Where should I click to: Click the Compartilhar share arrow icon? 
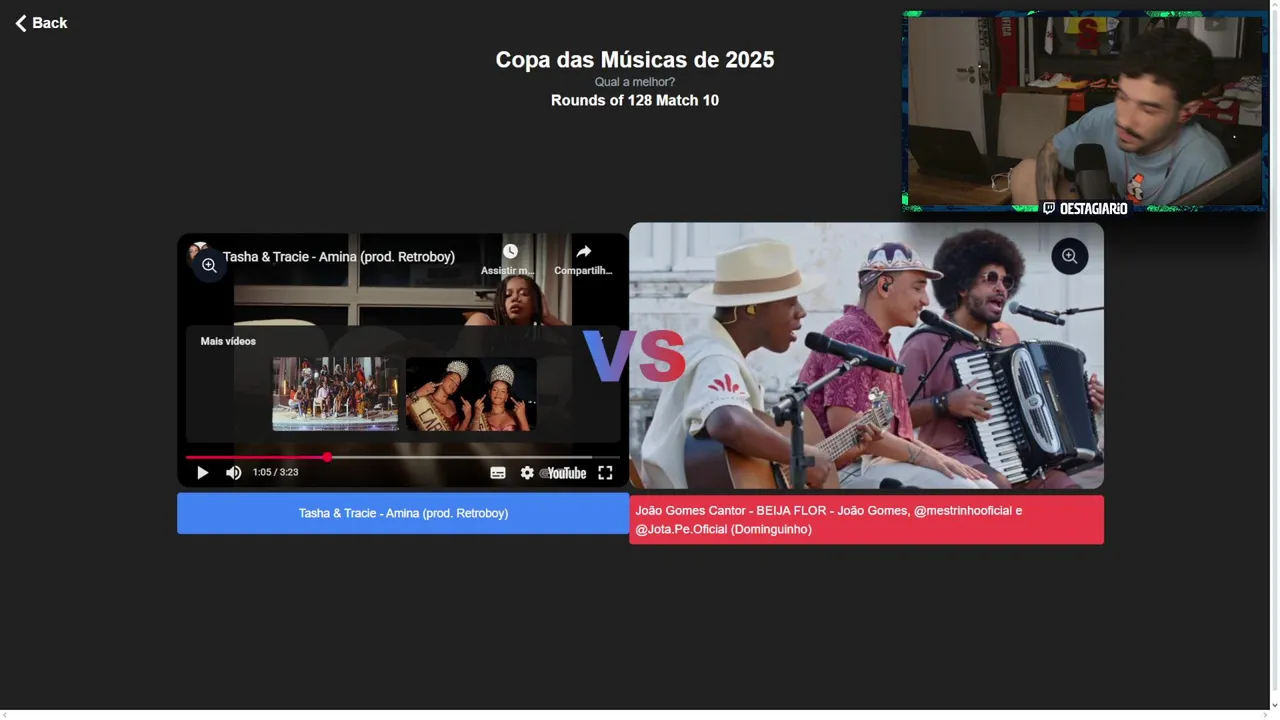coord(584,252)
